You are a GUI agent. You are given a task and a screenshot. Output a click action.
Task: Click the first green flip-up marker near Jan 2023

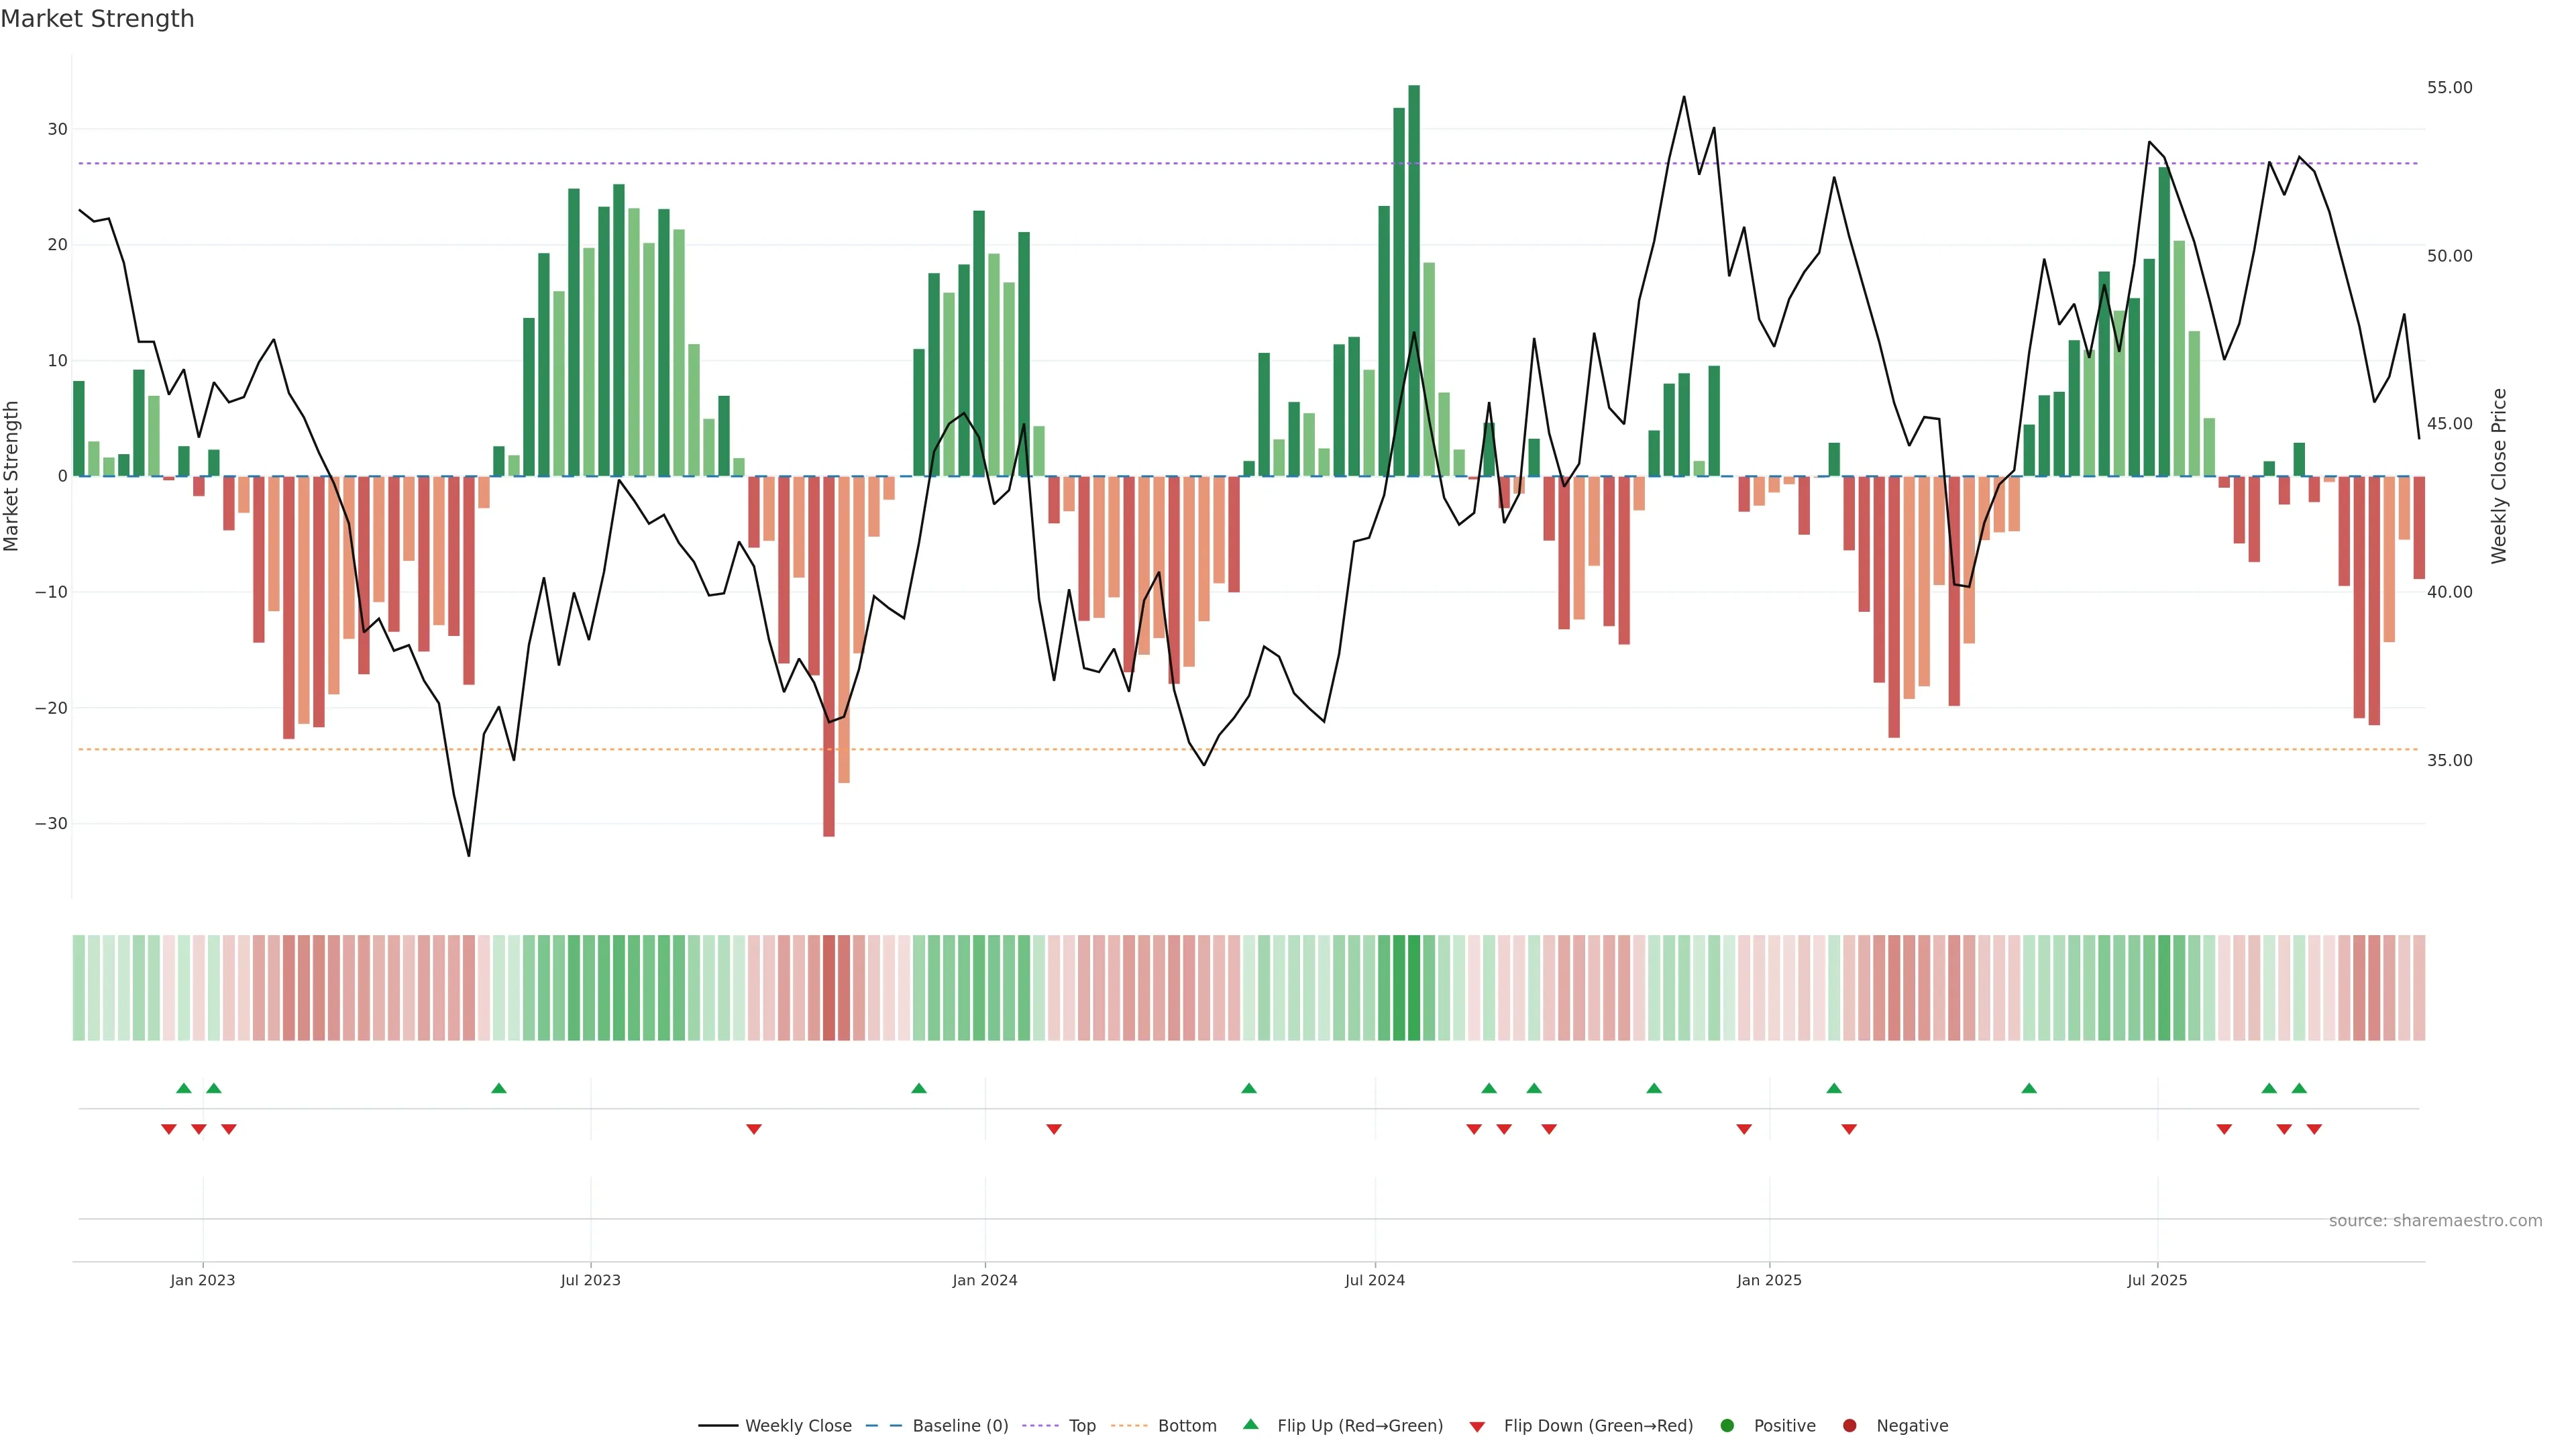tap(183, 1088)
